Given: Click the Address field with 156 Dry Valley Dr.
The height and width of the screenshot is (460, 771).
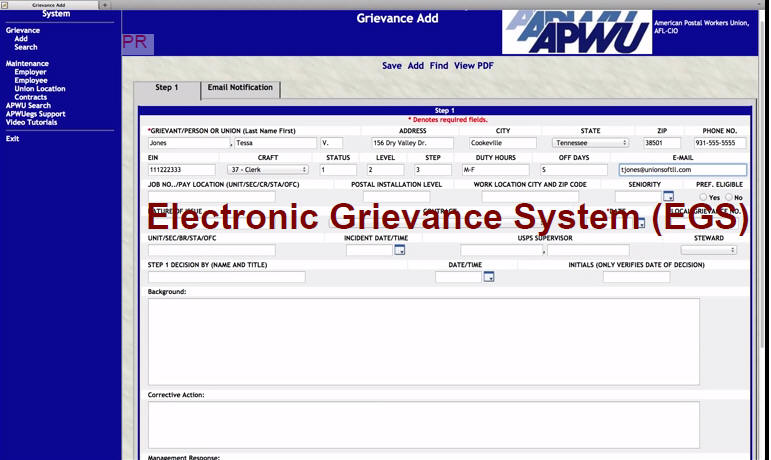Looking at the screenshot, I should [412, 143].
